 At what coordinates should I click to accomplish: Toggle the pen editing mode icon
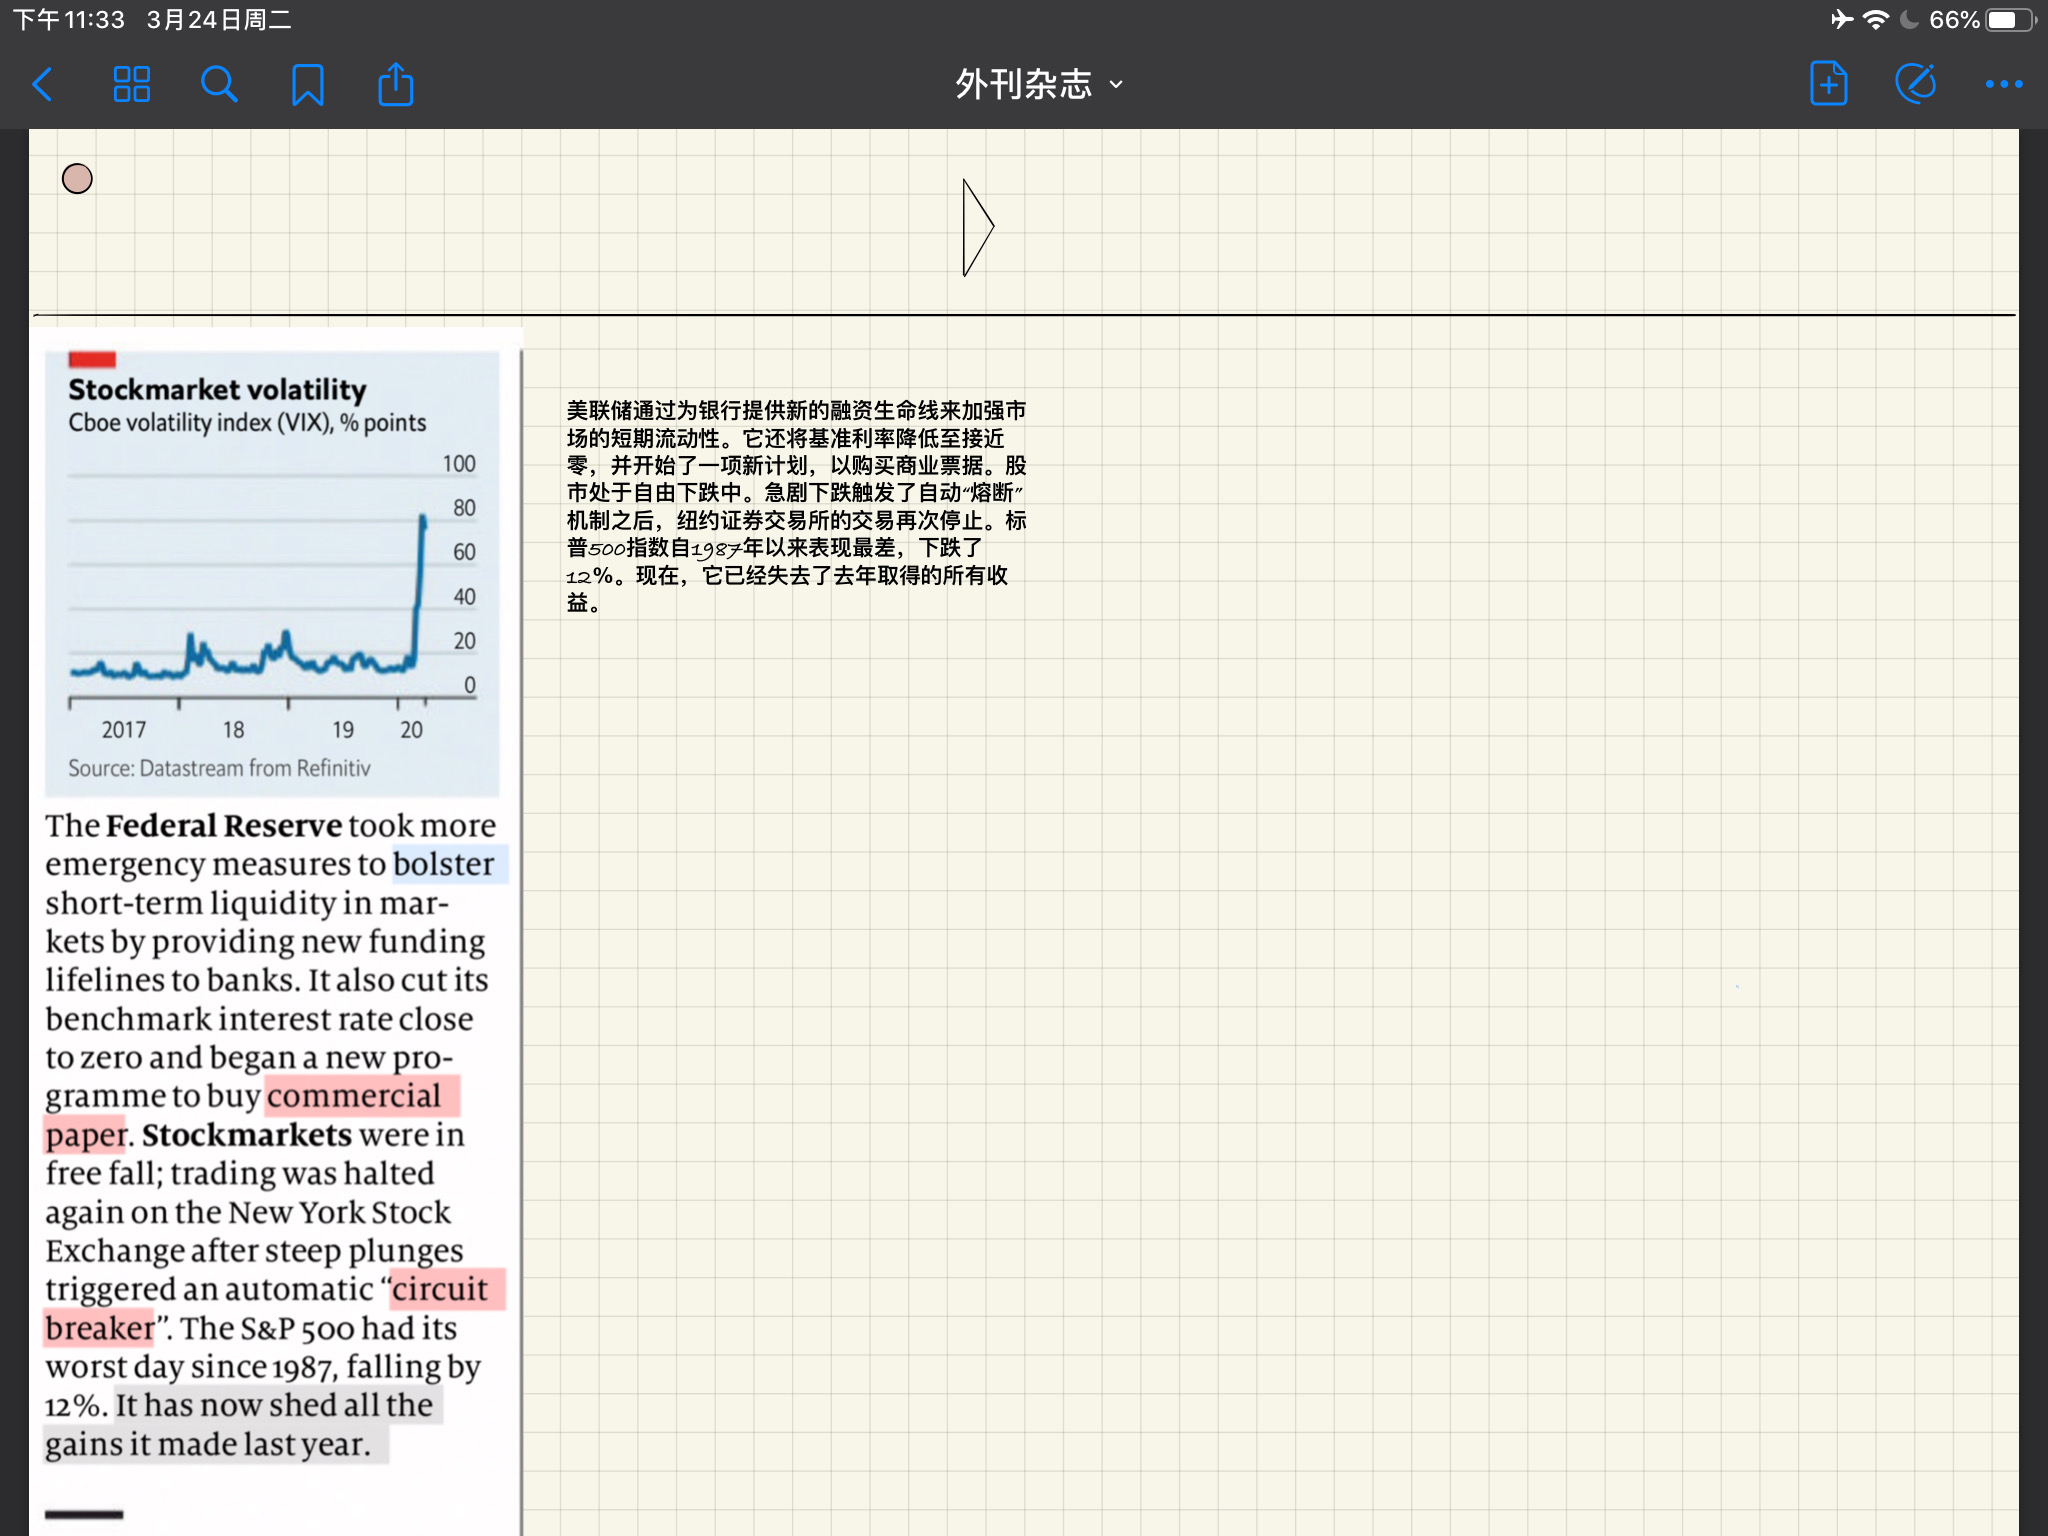coord(1915,84)
